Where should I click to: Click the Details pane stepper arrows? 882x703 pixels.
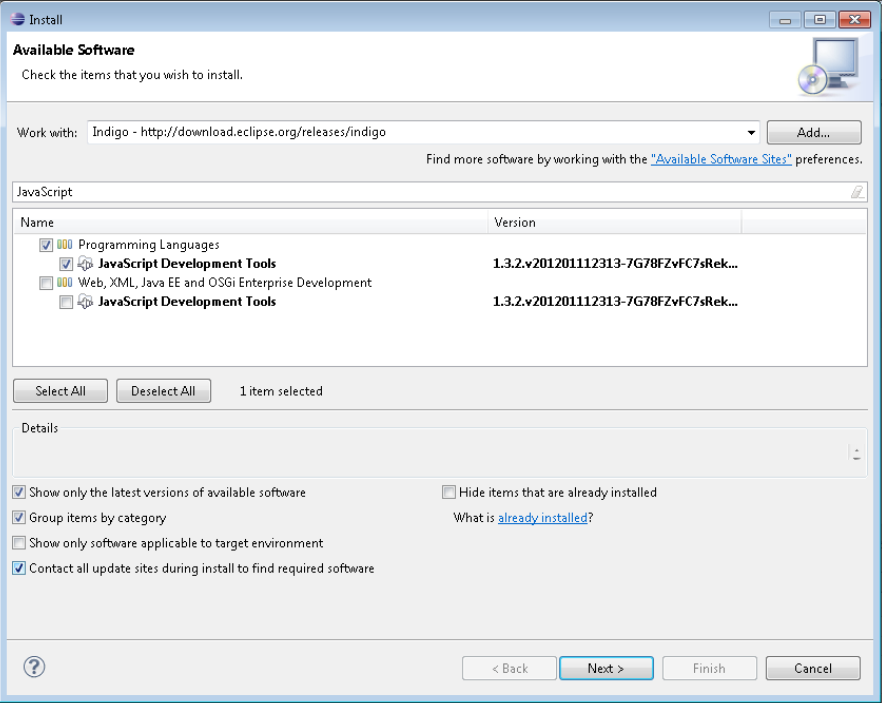click(856, 453)
